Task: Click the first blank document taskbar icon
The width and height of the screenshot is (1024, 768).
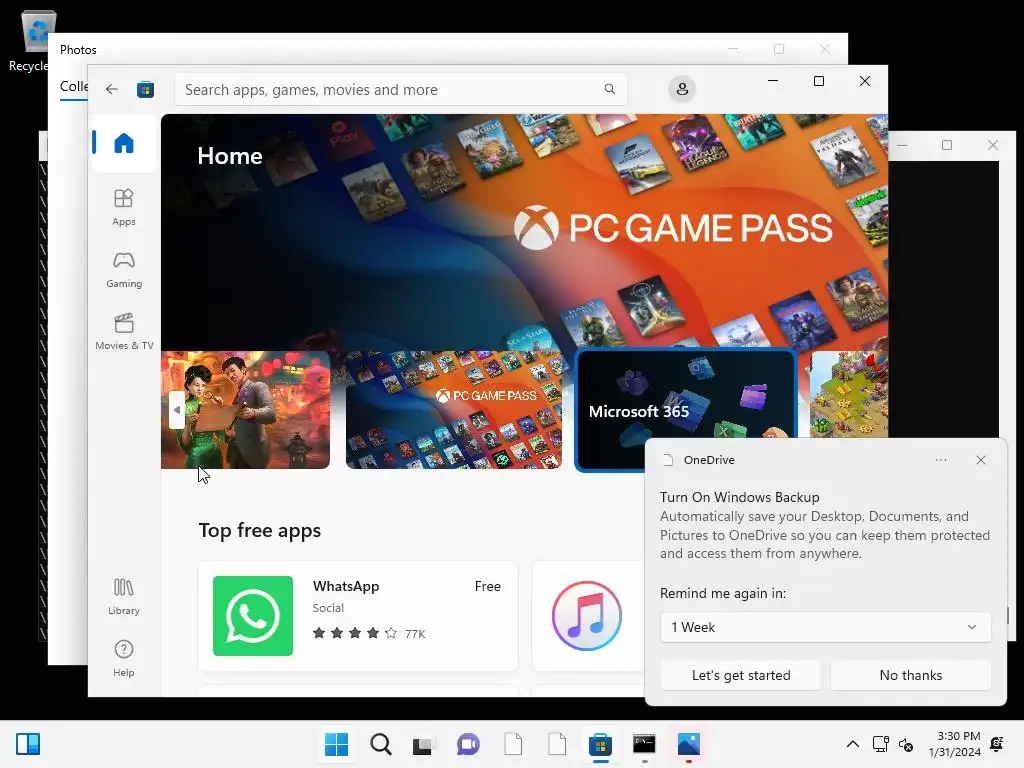Action: click(513, 744)
